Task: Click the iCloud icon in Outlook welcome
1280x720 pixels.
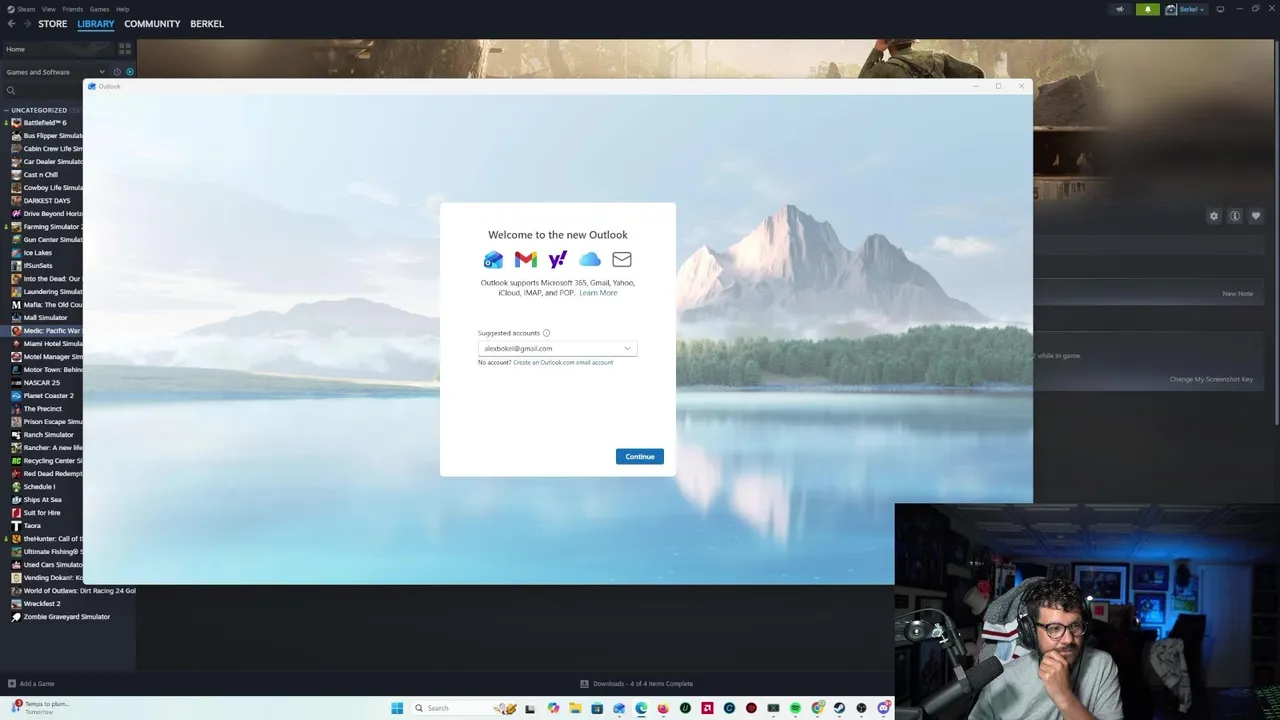Action: [590, 259]
